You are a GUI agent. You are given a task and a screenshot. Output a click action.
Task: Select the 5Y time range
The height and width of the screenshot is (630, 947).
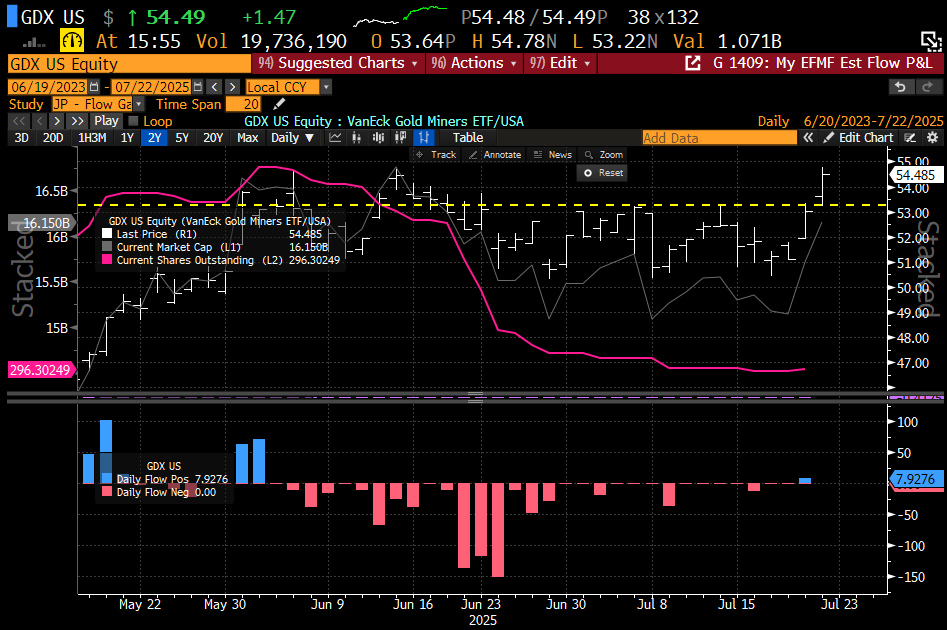coord(182,138)
